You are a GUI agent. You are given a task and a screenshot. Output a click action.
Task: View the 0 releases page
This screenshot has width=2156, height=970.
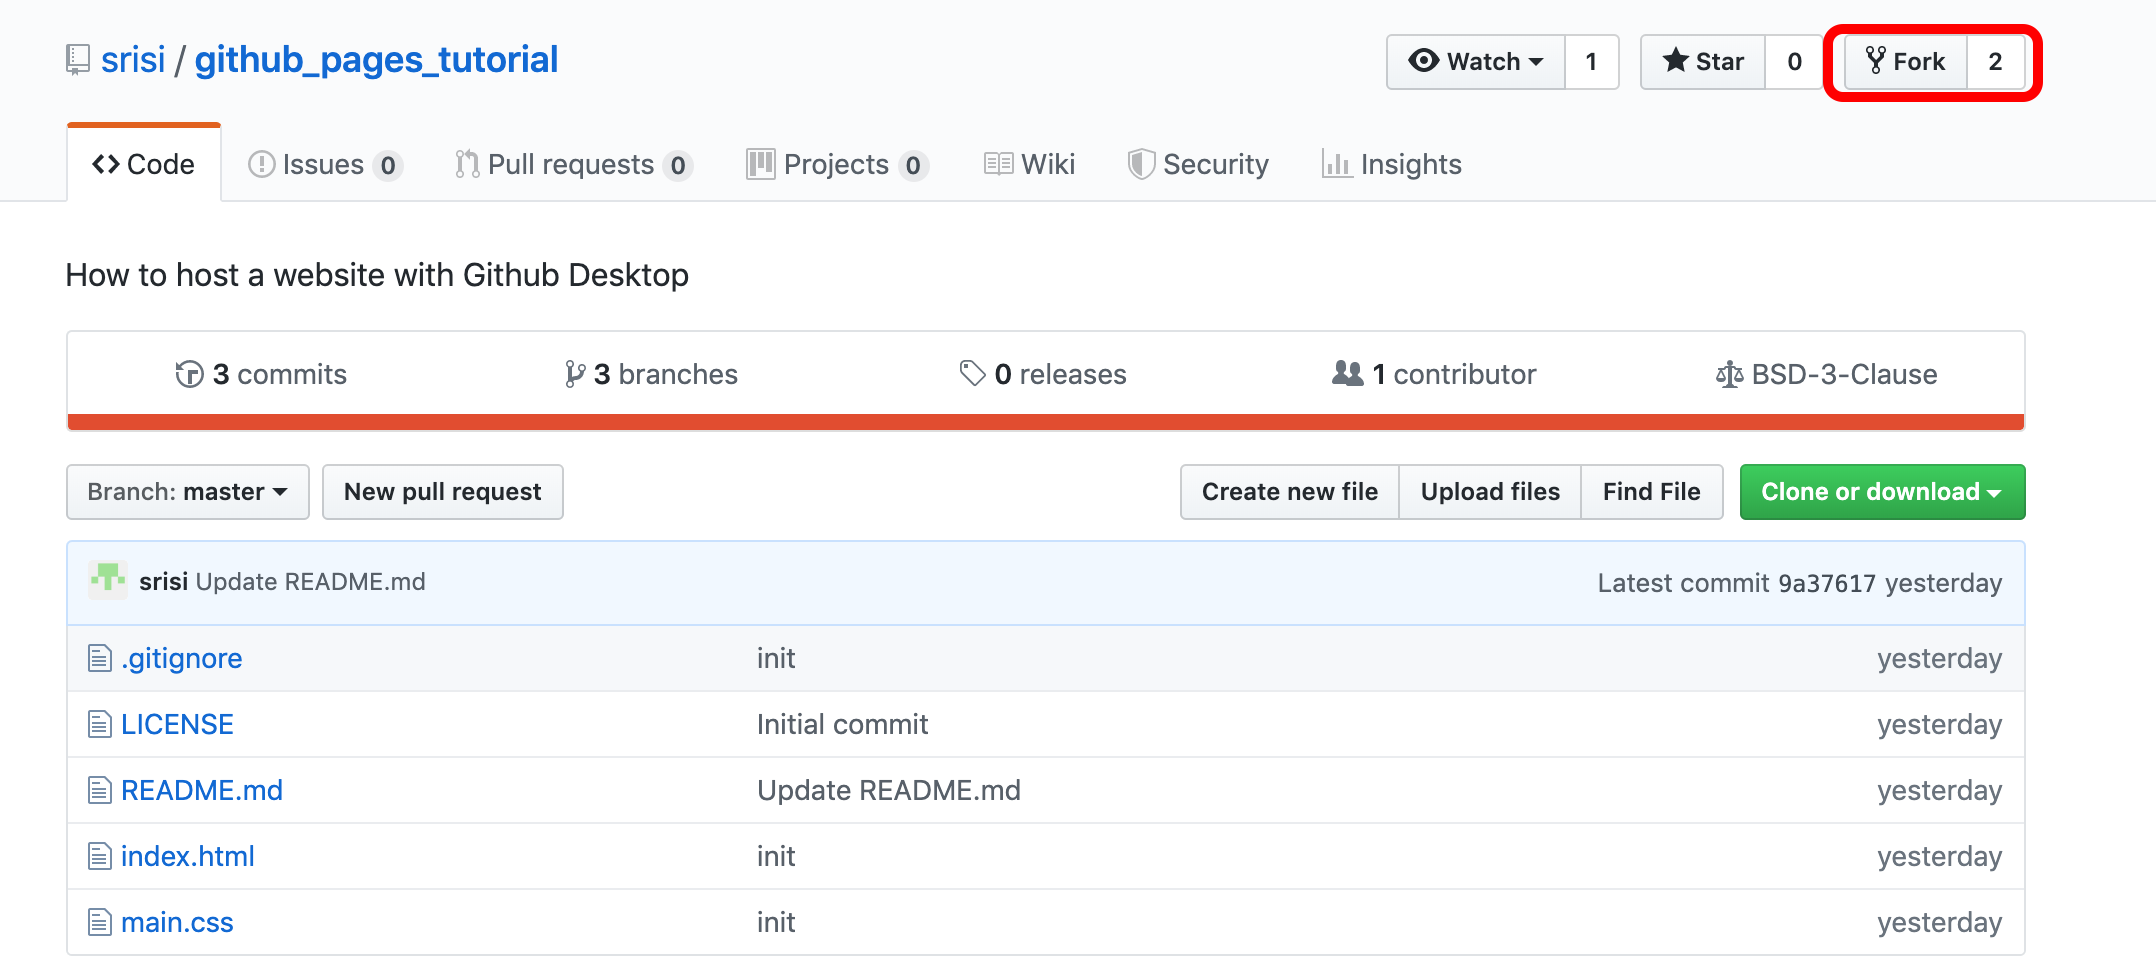click(1043, 374)
